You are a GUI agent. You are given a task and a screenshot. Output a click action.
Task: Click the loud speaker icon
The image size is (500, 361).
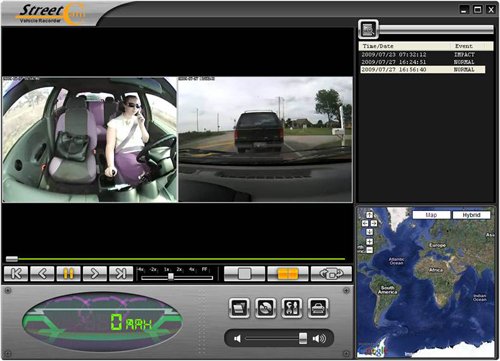(x=319, y=339)
